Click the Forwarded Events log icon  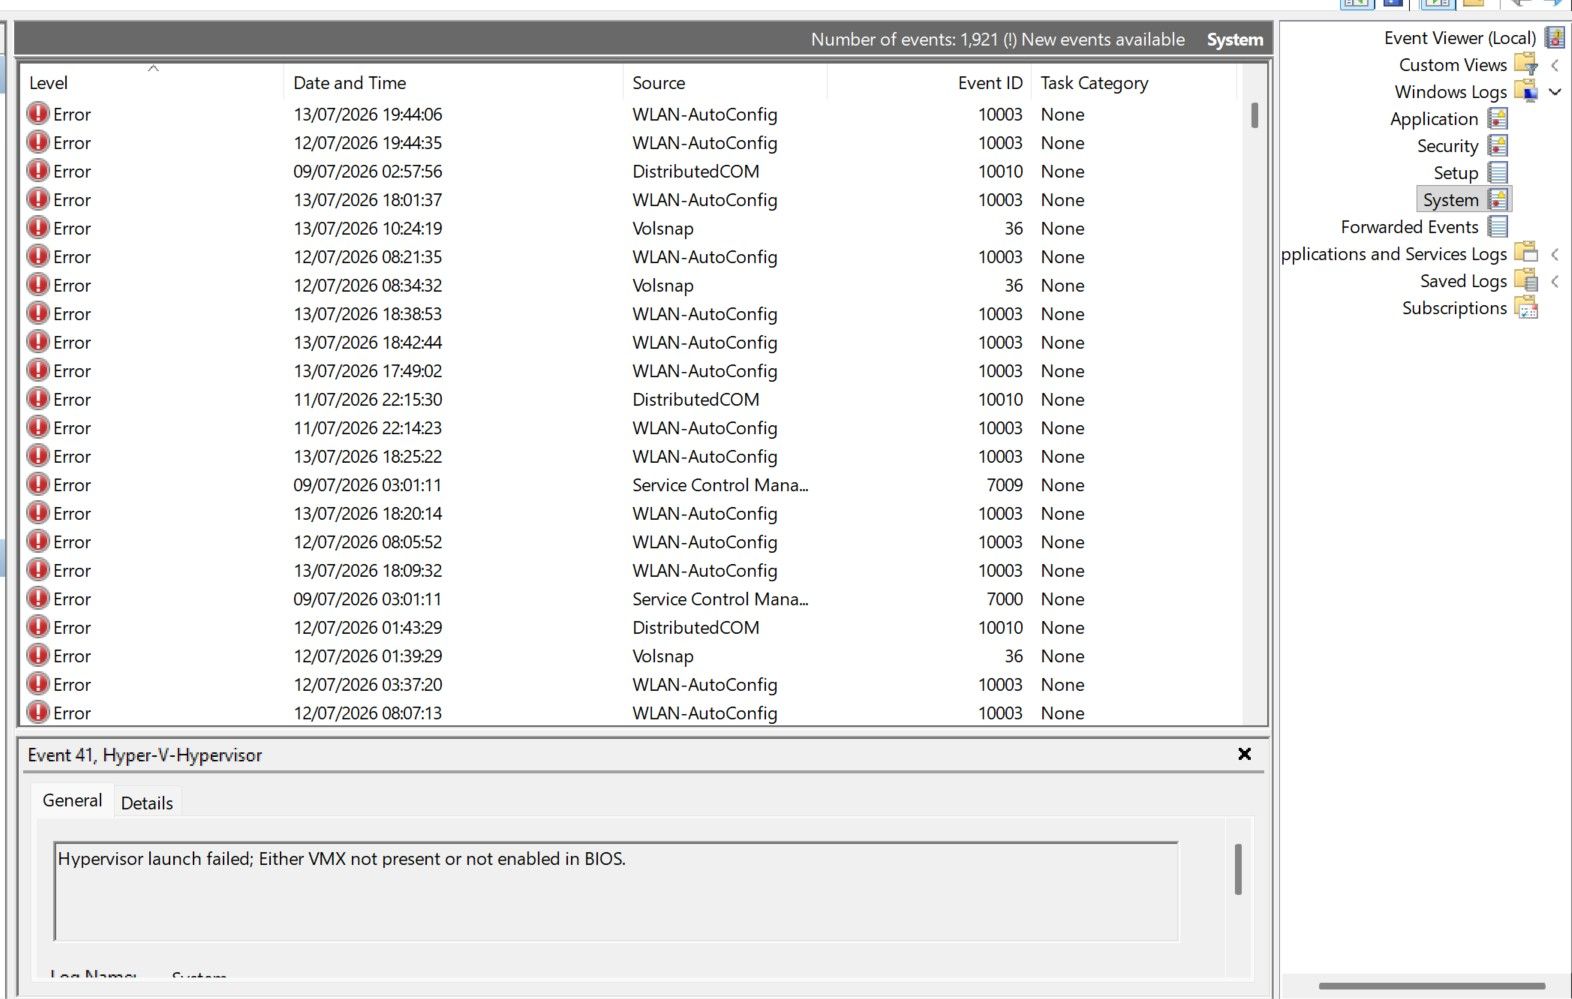tap(1497, 227)
